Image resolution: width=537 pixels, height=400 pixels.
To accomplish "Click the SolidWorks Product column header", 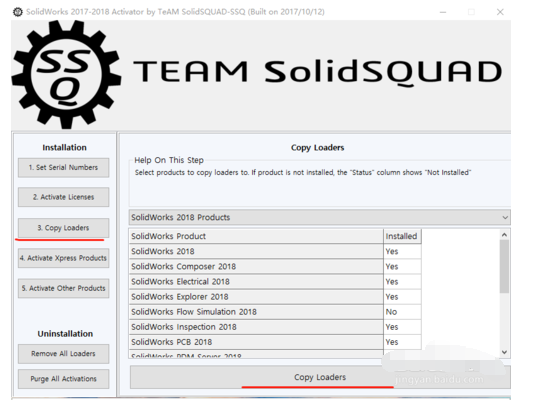I will 256,236.
